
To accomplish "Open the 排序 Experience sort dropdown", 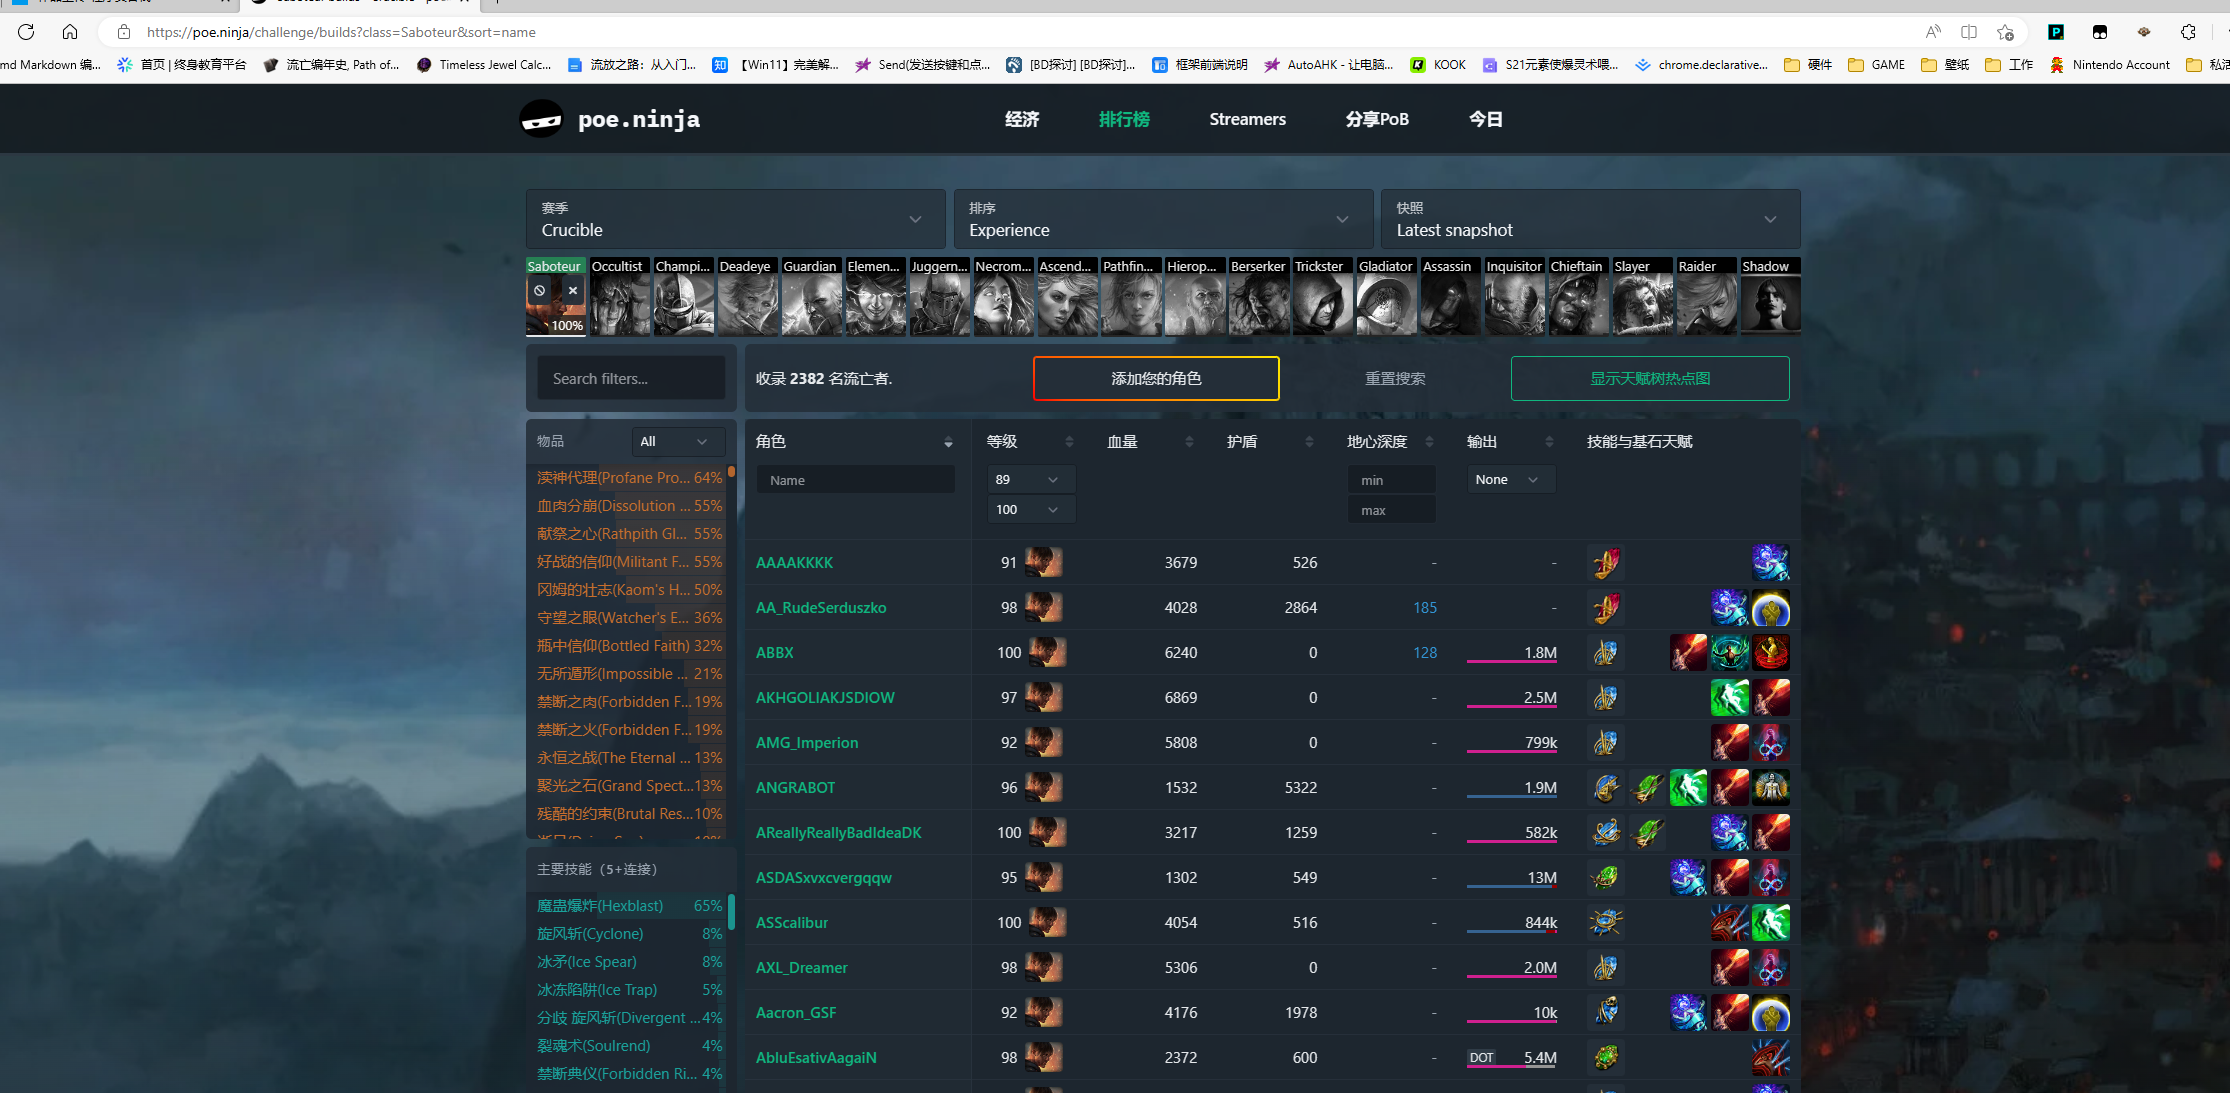I will pos(1162,219).
